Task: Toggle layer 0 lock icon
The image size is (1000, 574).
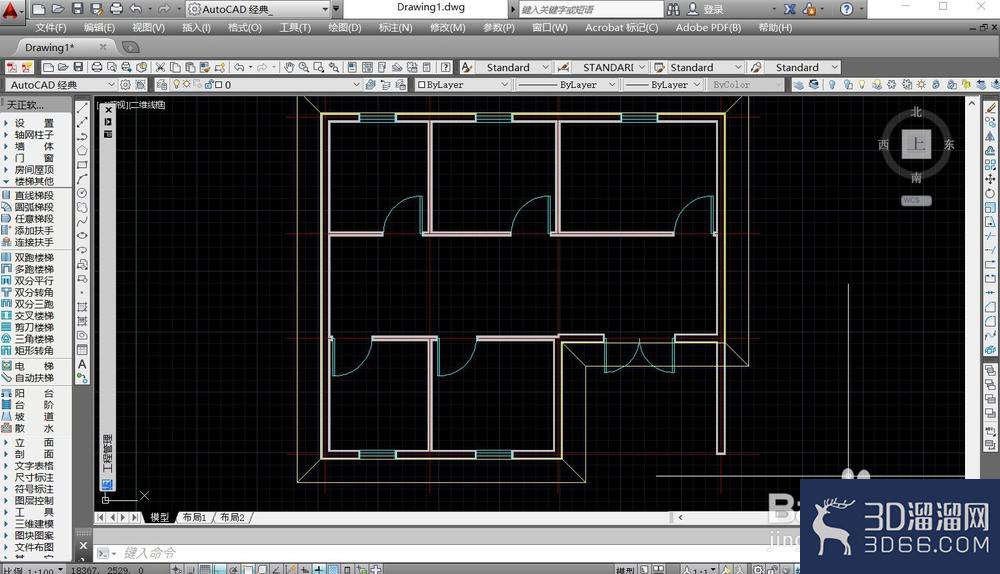Action: coord(209,84)
